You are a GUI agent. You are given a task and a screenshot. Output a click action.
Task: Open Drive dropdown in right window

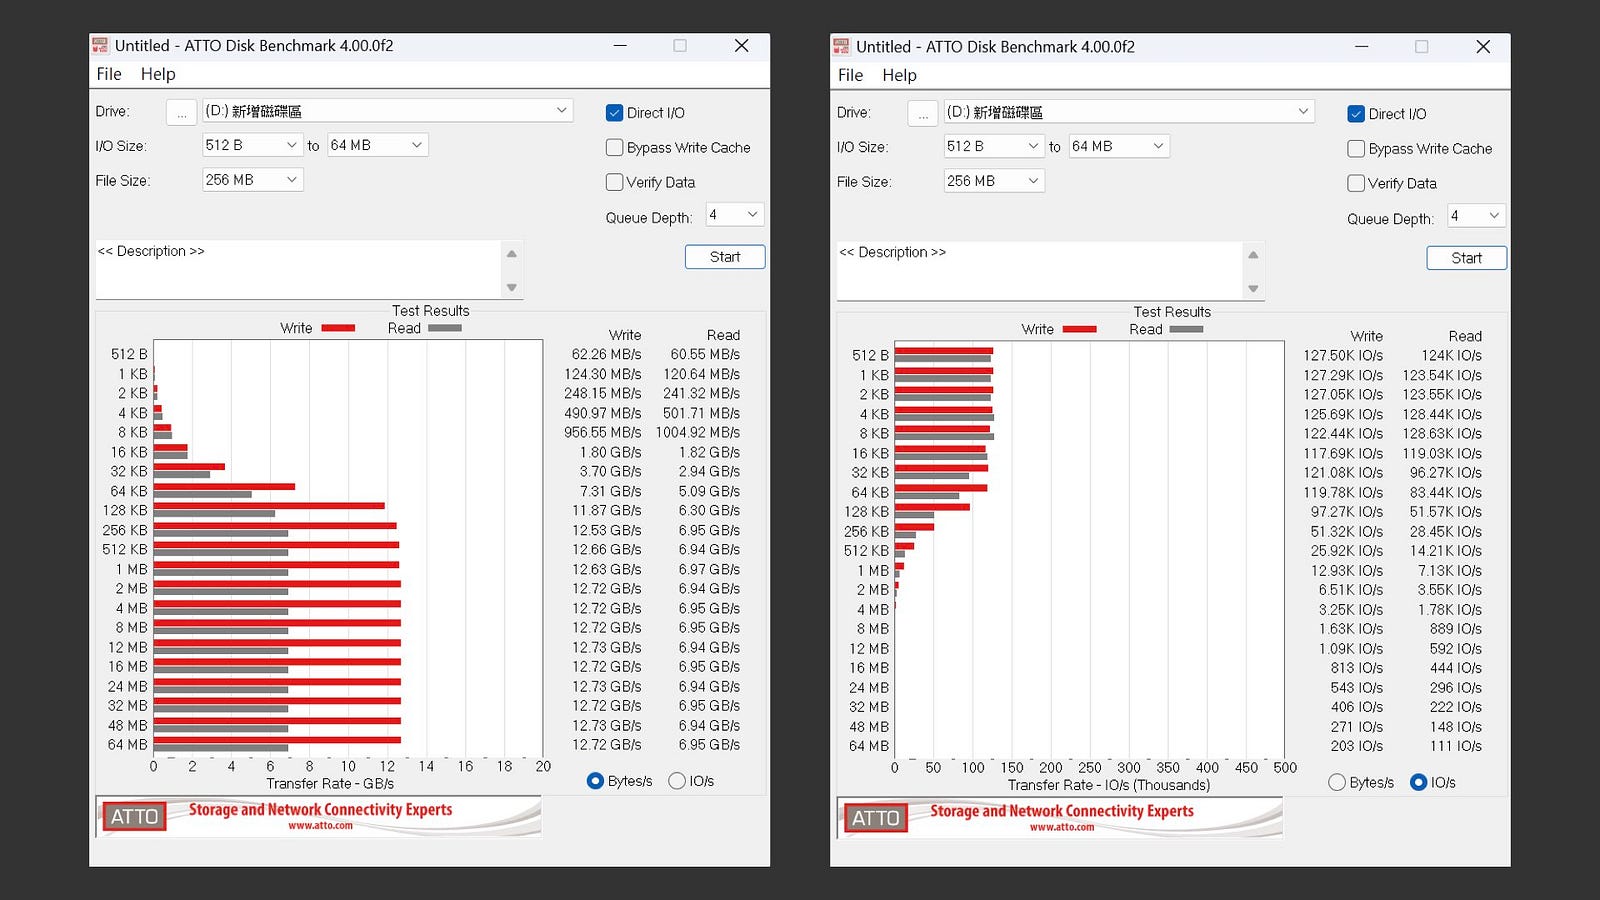[x=1129, y=111]
